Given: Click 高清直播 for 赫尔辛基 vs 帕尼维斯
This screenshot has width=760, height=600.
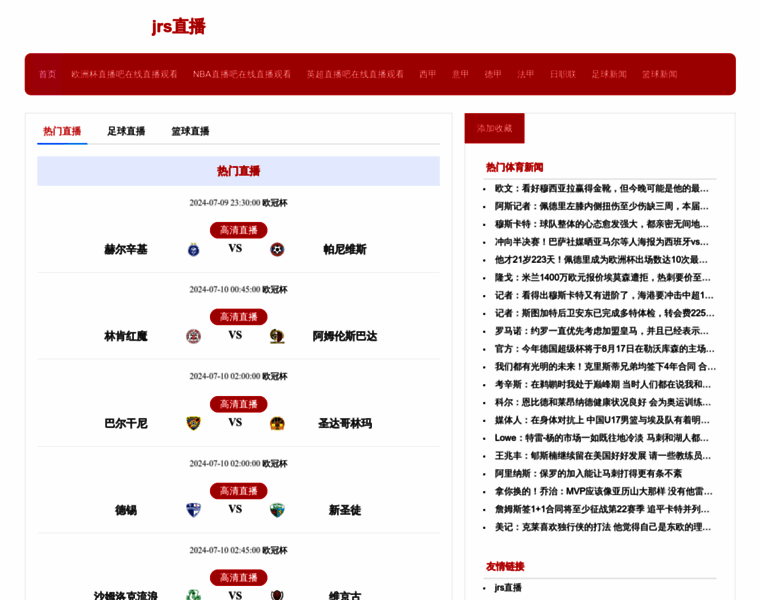Looking at the screenshot, I should [x=238, y=230].
